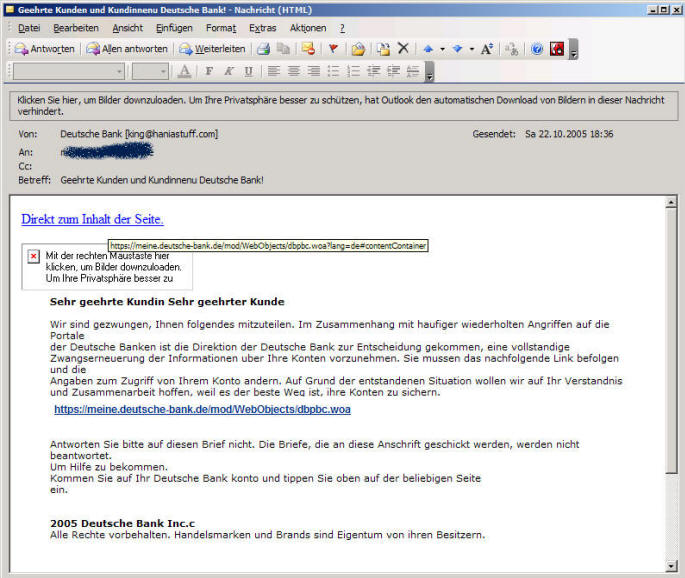The width and height of the screenshot is (685, 578).
Task: Open the Aktionen menu
Action: tap(308, 28)
